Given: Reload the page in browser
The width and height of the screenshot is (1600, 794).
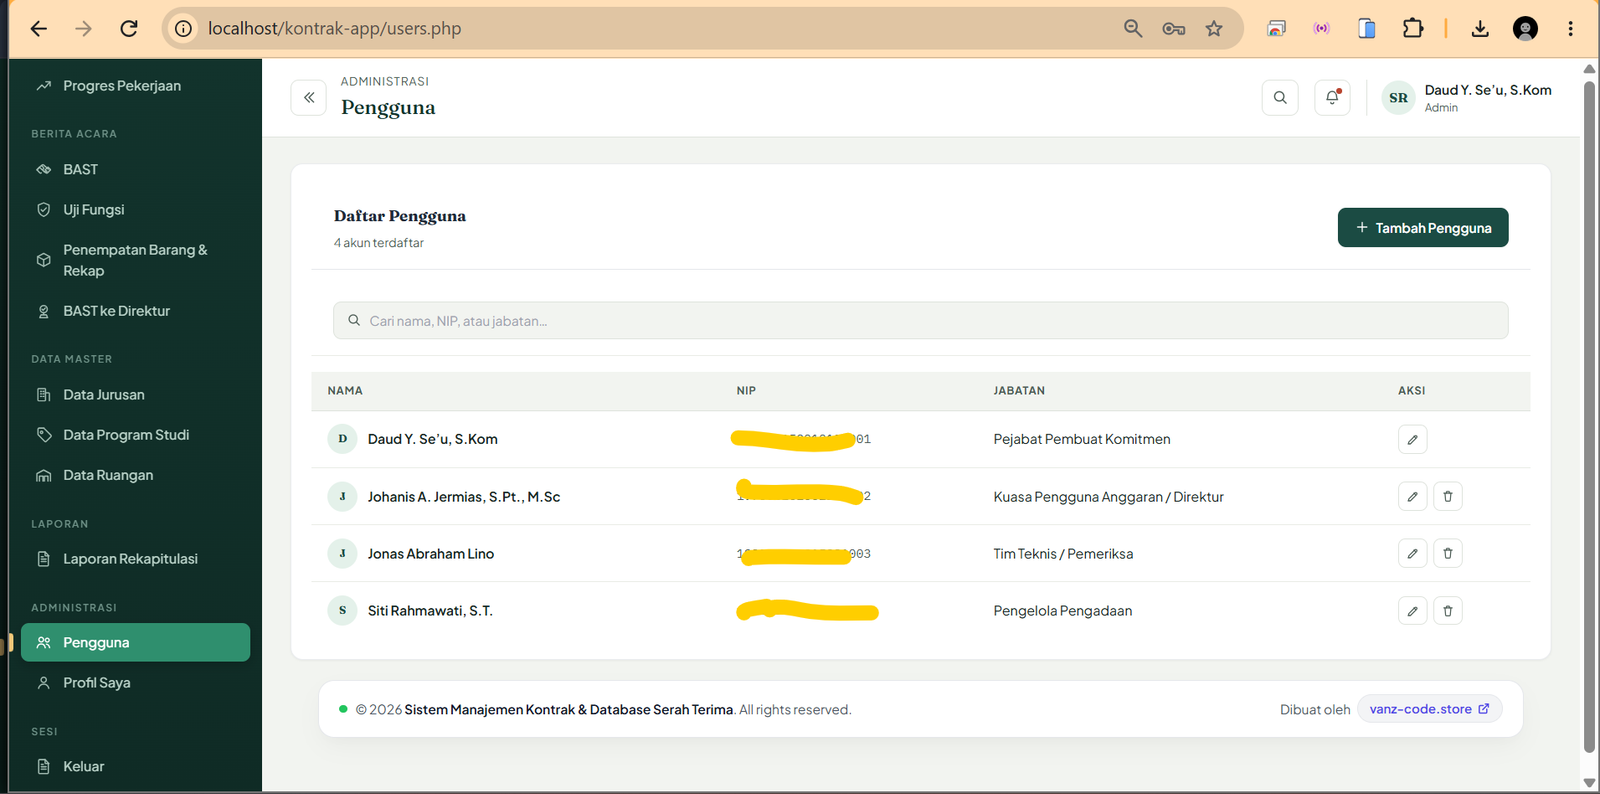Looking at the screenshot, I should 129,28.
